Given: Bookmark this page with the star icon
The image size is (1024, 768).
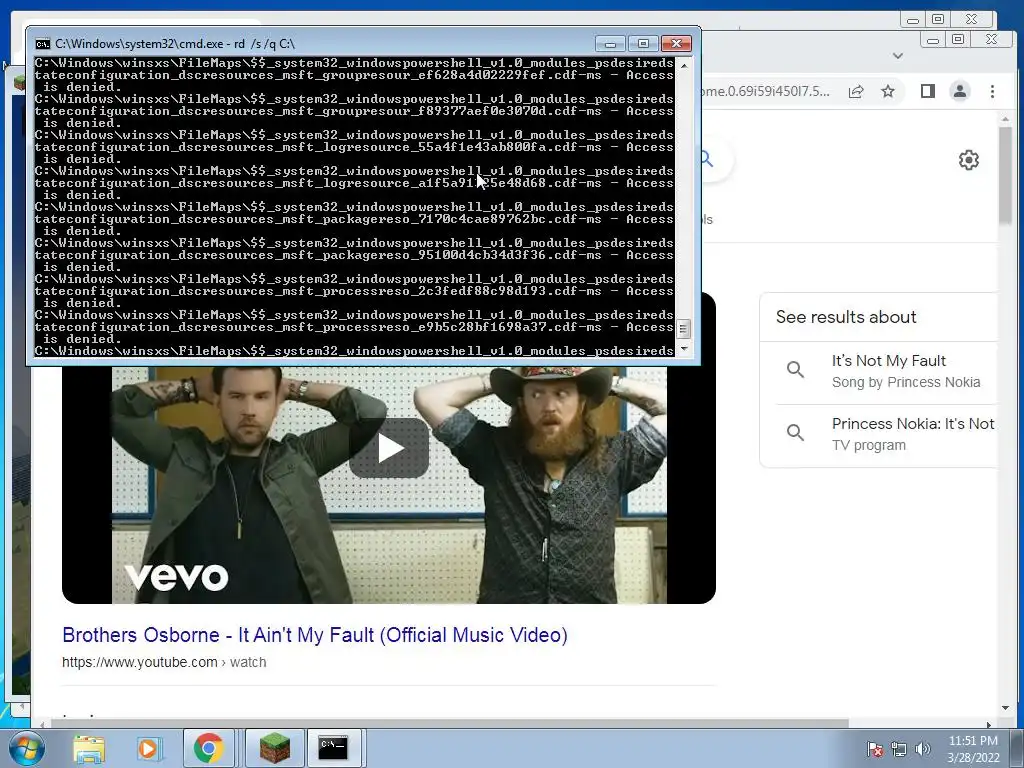Looking at the screenshot, I should click(888, 91).
